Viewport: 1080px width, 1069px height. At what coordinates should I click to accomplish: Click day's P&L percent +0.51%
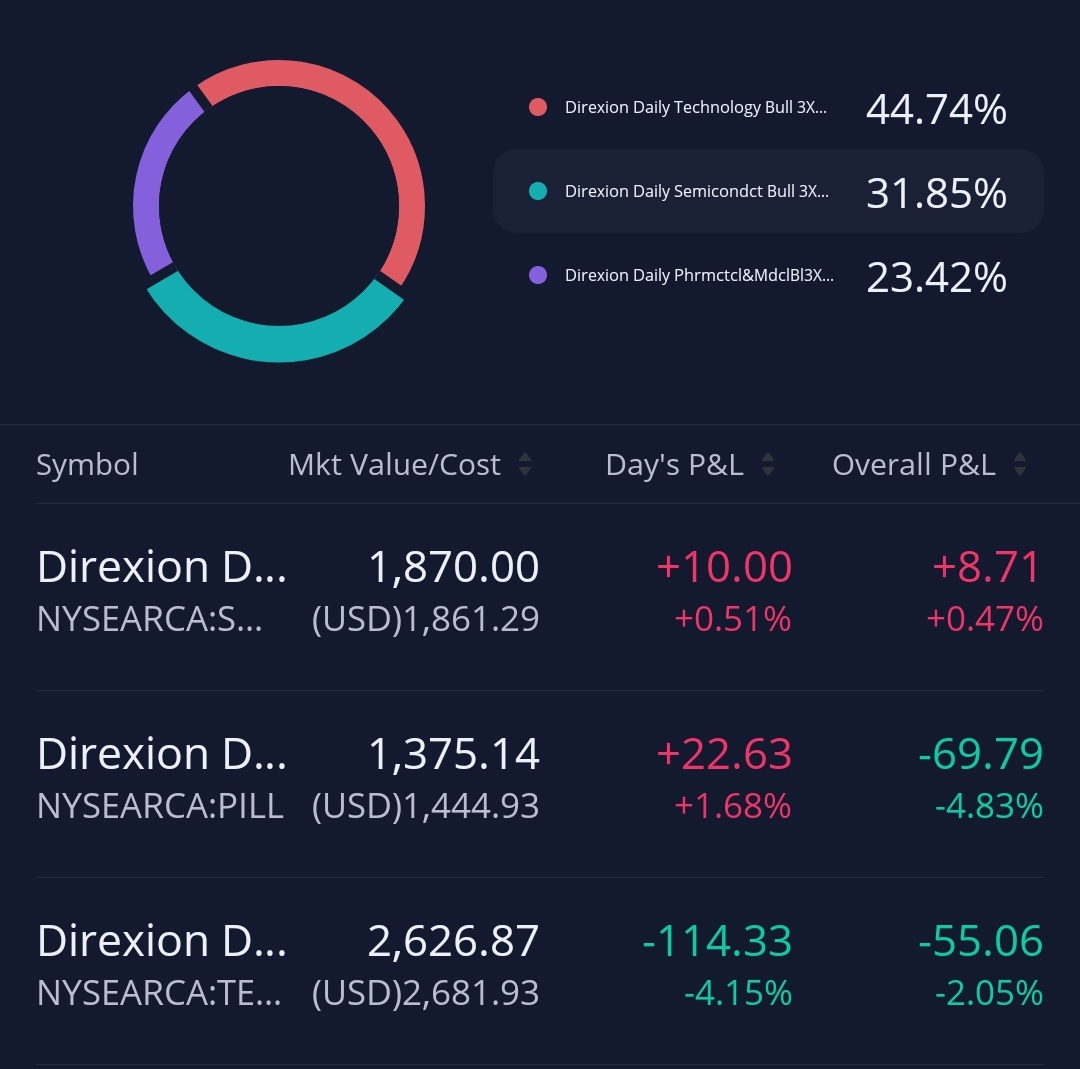click(733, 619)
